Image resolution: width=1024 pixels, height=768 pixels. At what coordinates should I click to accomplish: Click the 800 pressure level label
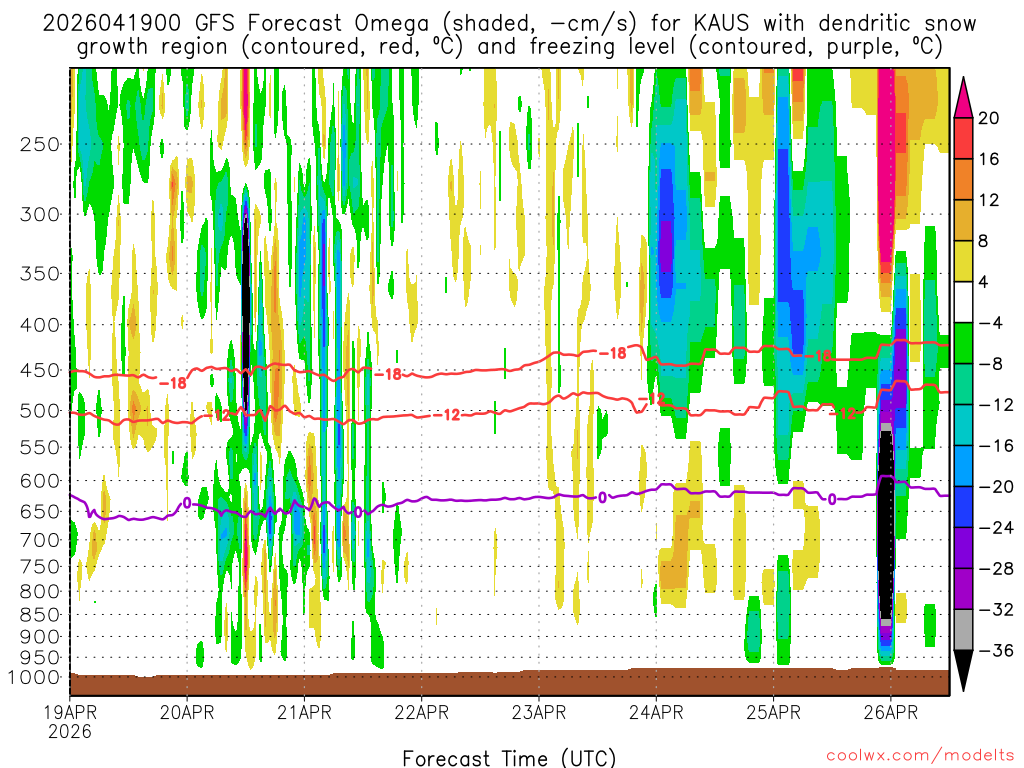[40, 591]
